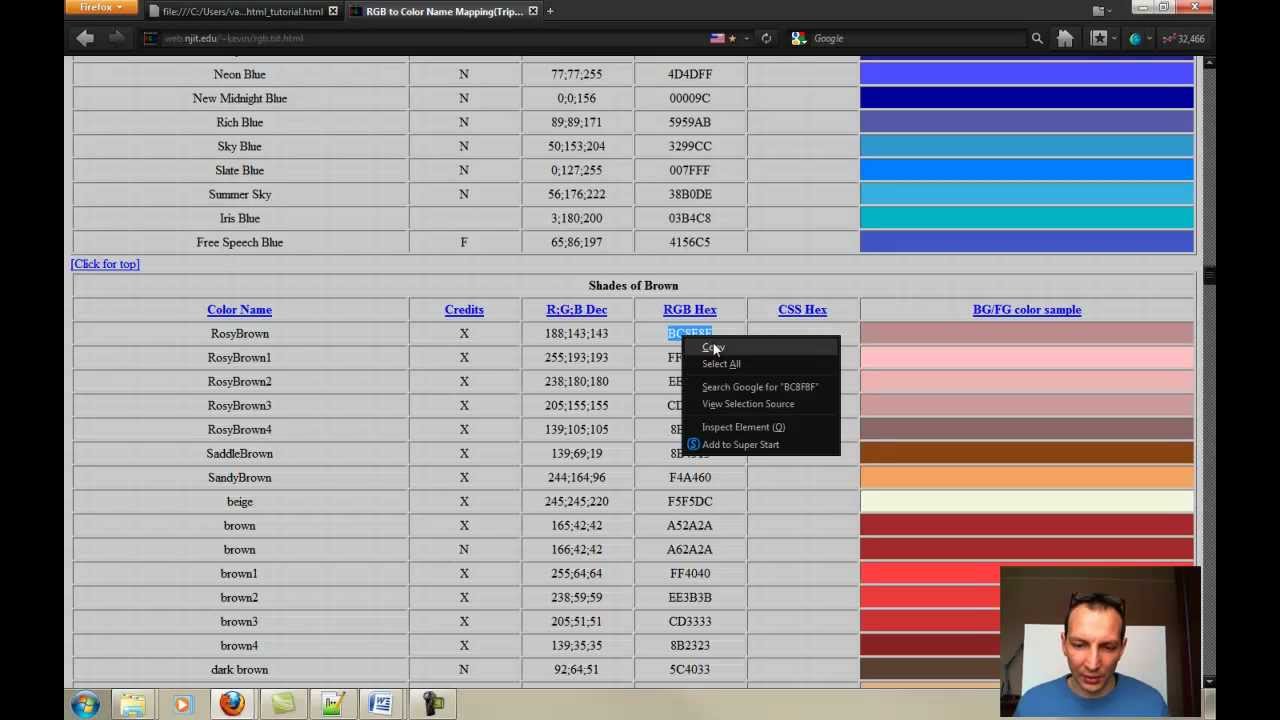
Task: Choose Add to Super Start
Action: tap(740, 445)
